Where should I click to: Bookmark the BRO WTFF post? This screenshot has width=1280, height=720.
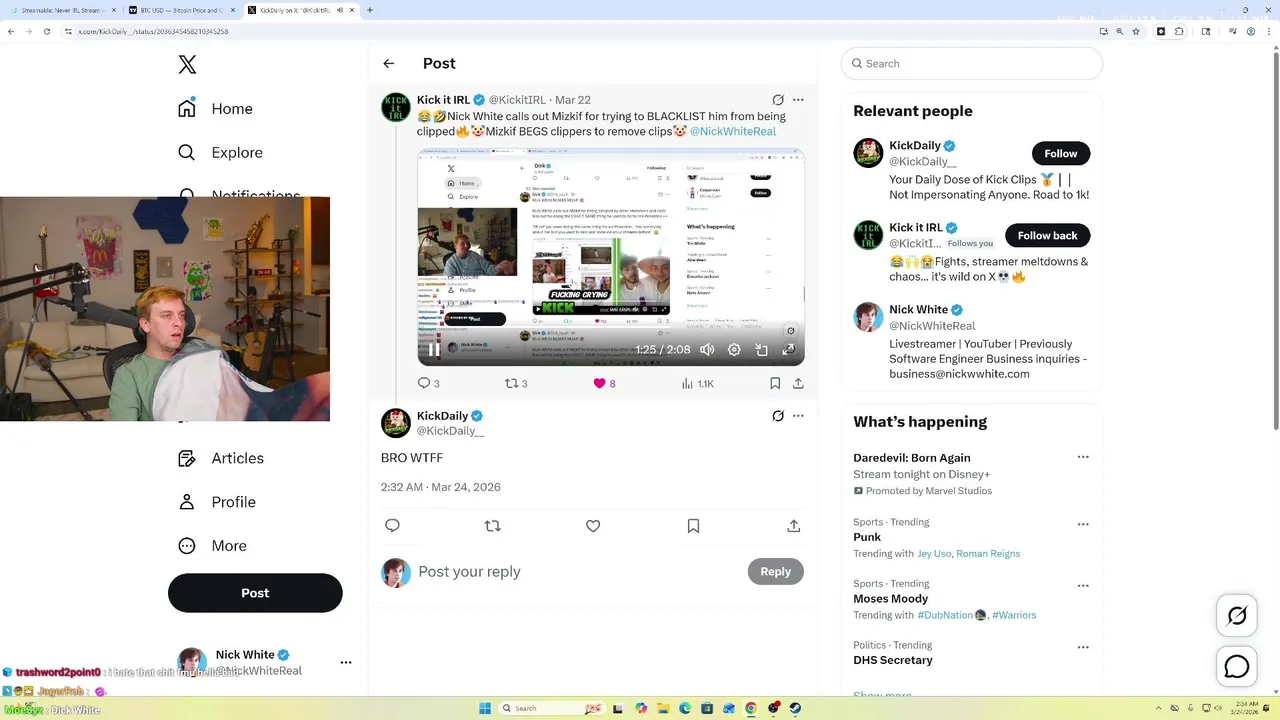tap(693, 526)
